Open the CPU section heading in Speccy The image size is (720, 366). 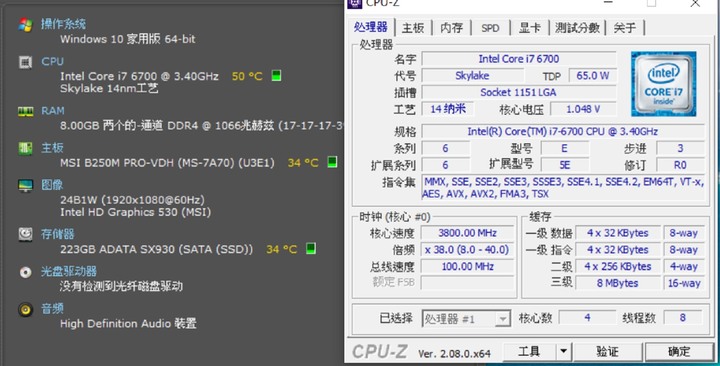coord(52,62)
